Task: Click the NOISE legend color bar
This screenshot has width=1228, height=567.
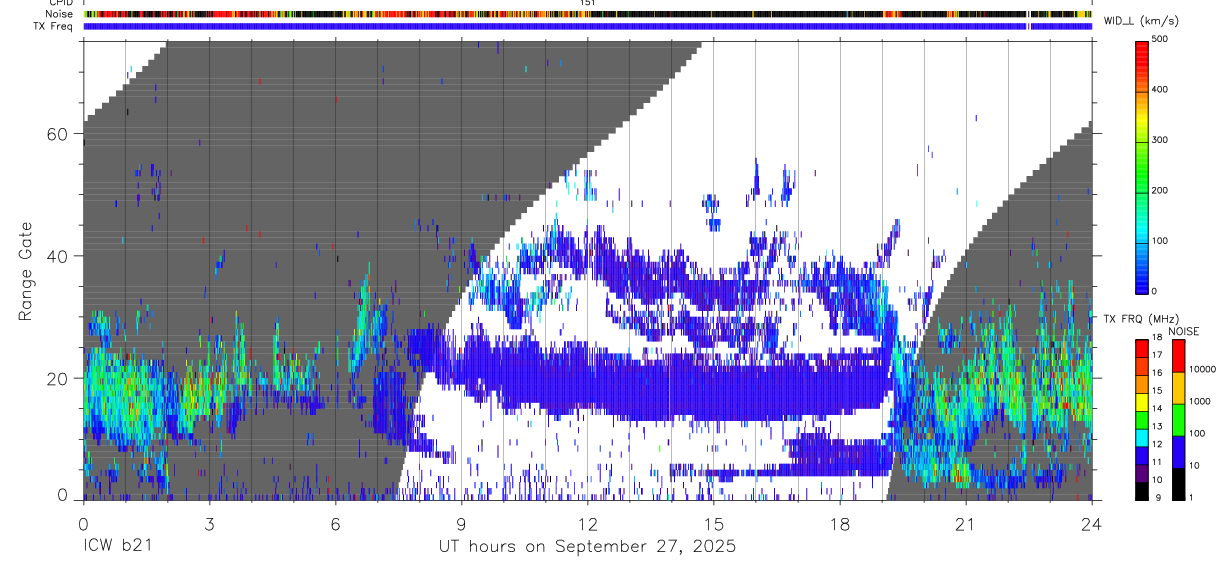Action: point(1178,419)
